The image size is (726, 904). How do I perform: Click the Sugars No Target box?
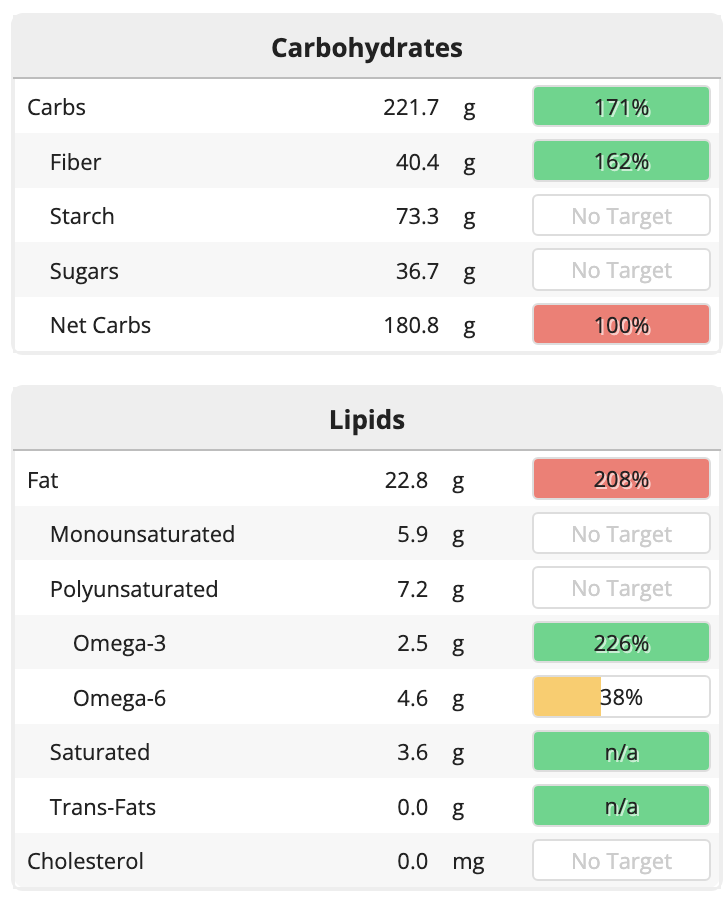621,271
